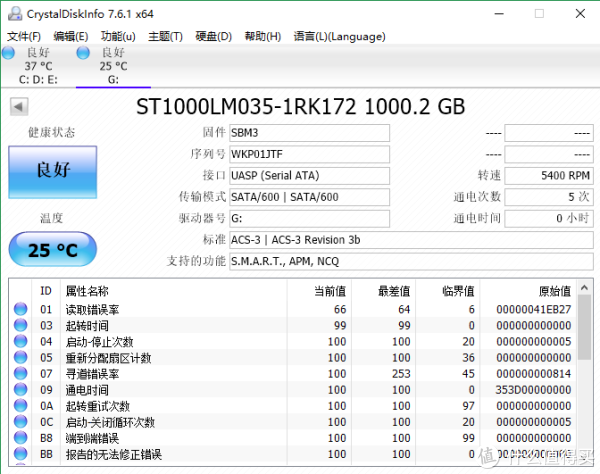600x474 pixels.
Task: Click the 原始值 column header
Action: pyautogui.click(x=528, y=291)
